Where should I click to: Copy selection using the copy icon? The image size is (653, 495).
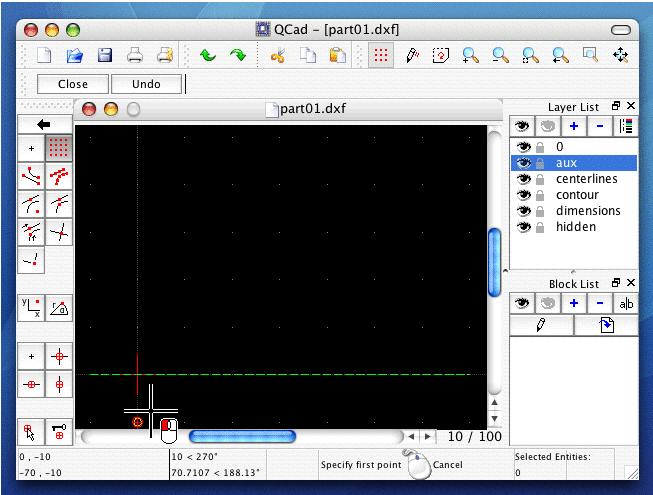tap(308, 55)
